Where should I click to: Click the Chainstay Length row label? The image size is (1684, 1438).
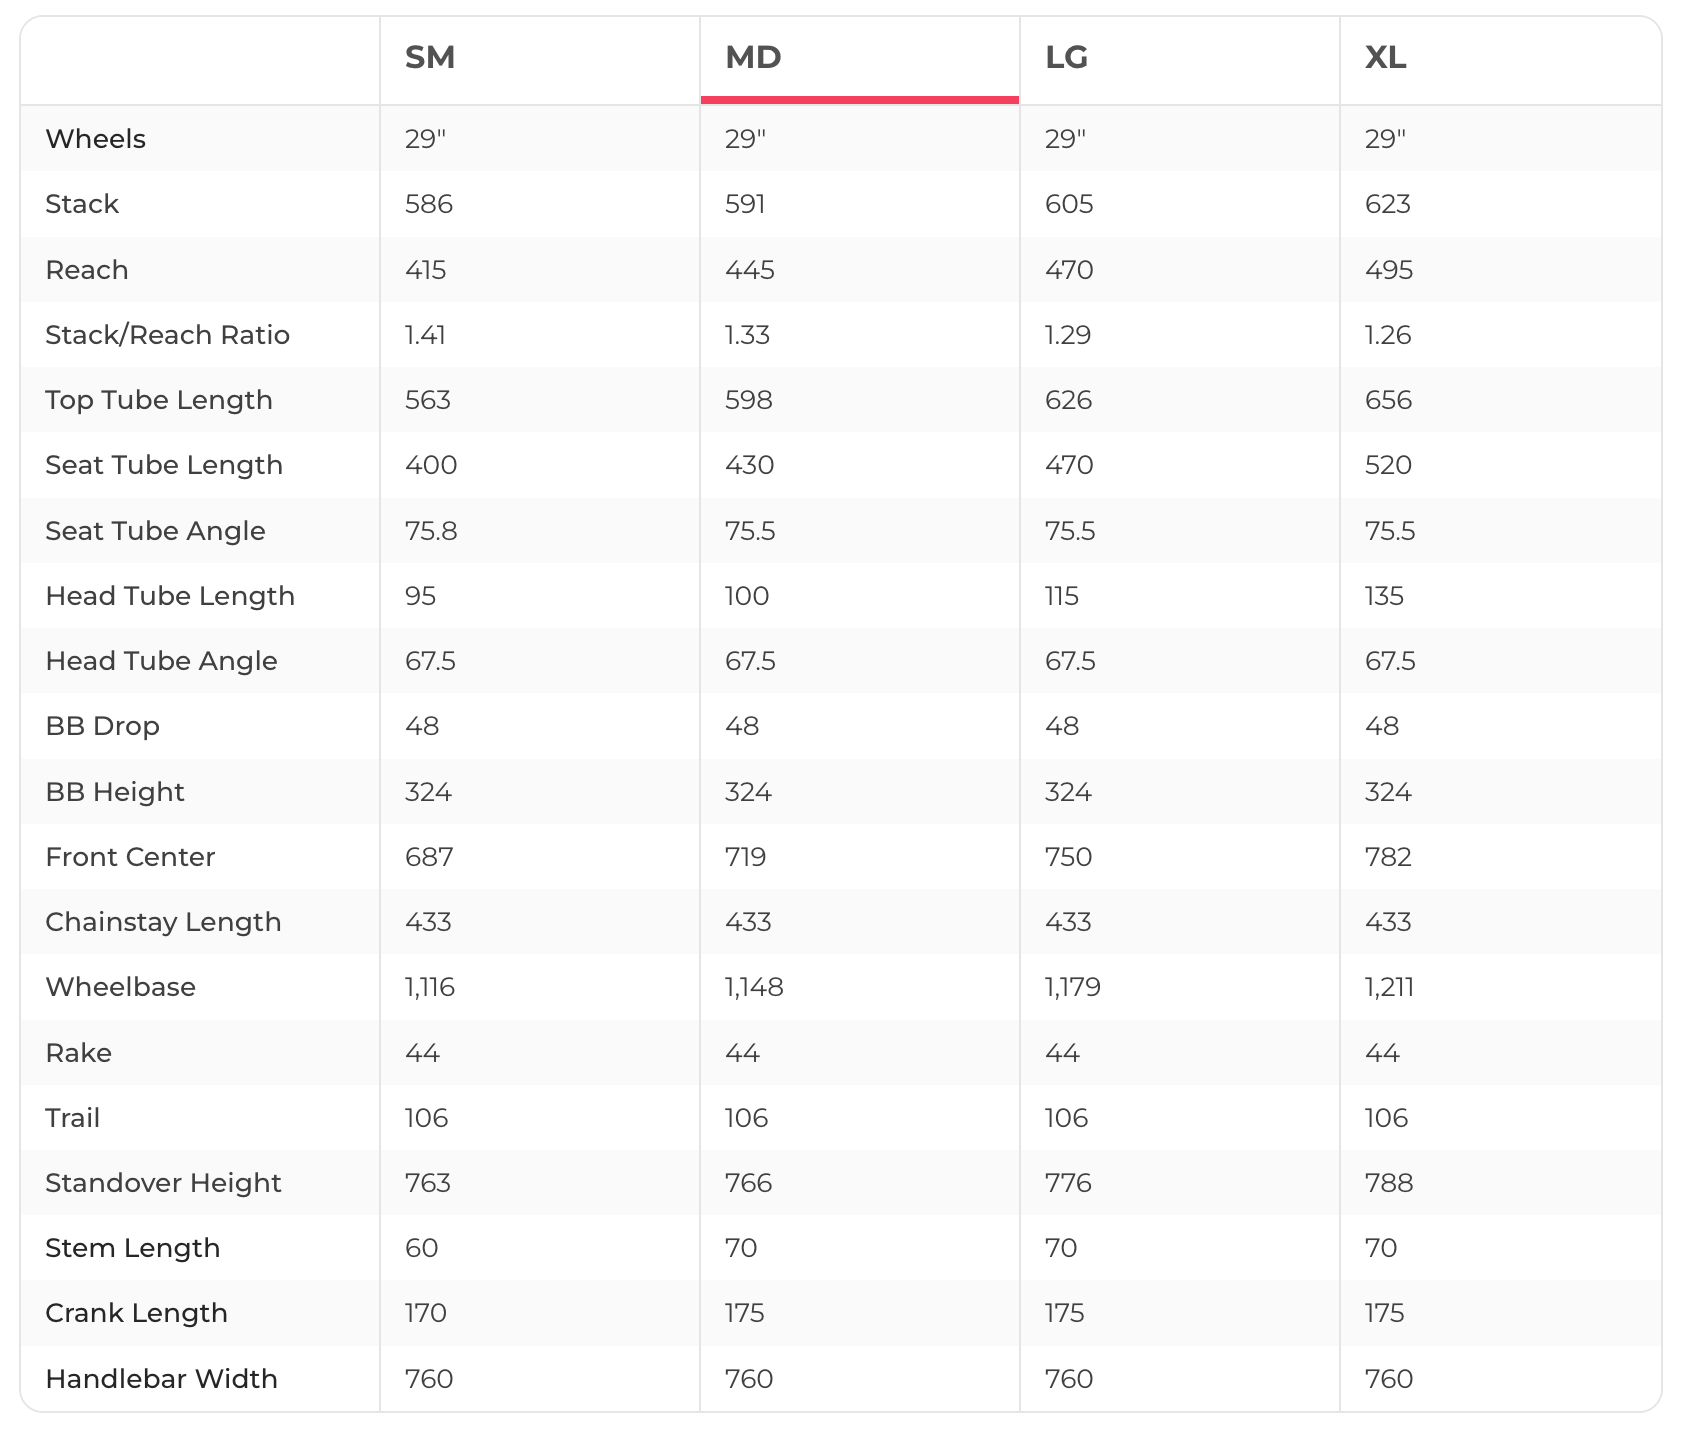163,922
